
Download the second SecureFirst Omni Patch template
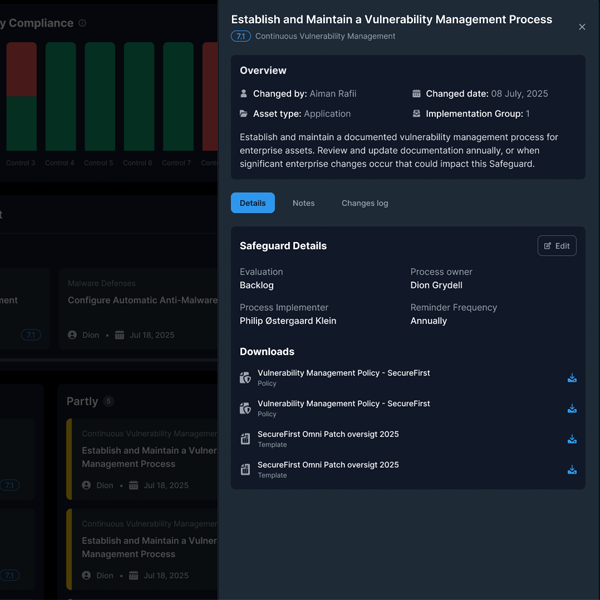pos(572,470)
